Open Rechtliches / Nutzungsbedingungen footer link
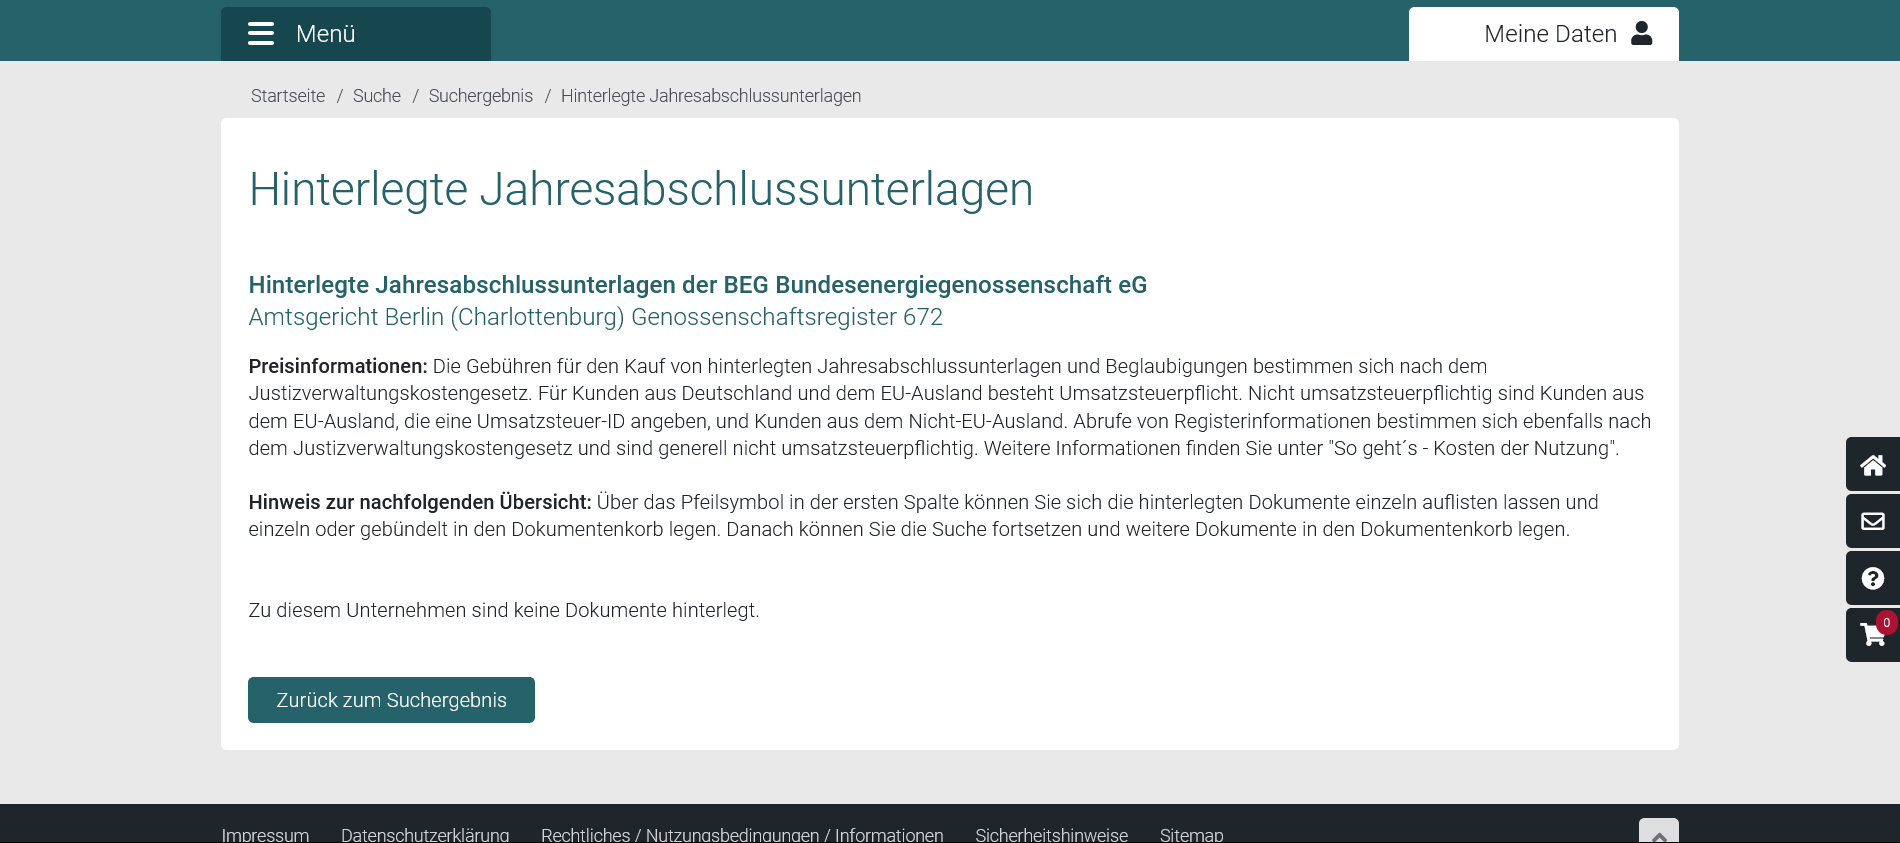This screenshot has width=1900, height=843. (x=742, y=834)
